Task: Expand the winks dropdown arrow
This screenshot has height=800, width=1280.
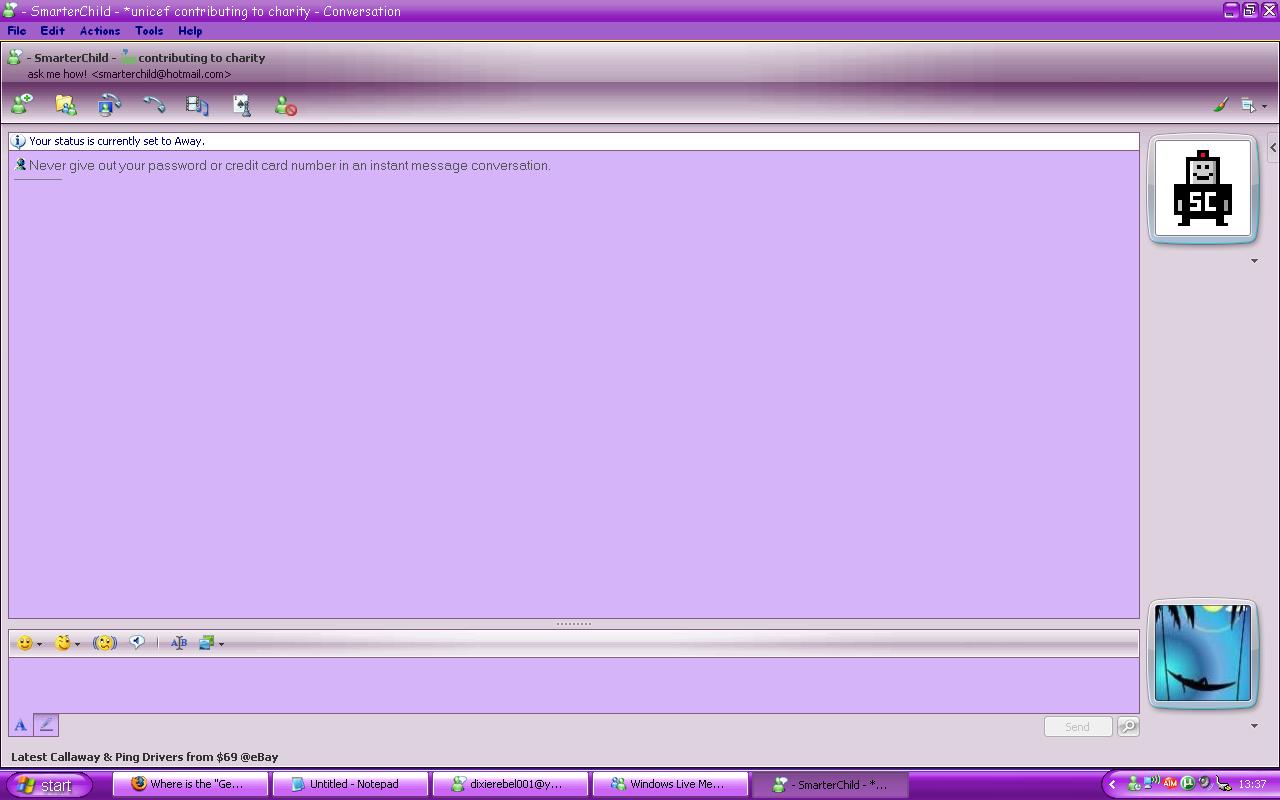Action: tap(77, 644)
